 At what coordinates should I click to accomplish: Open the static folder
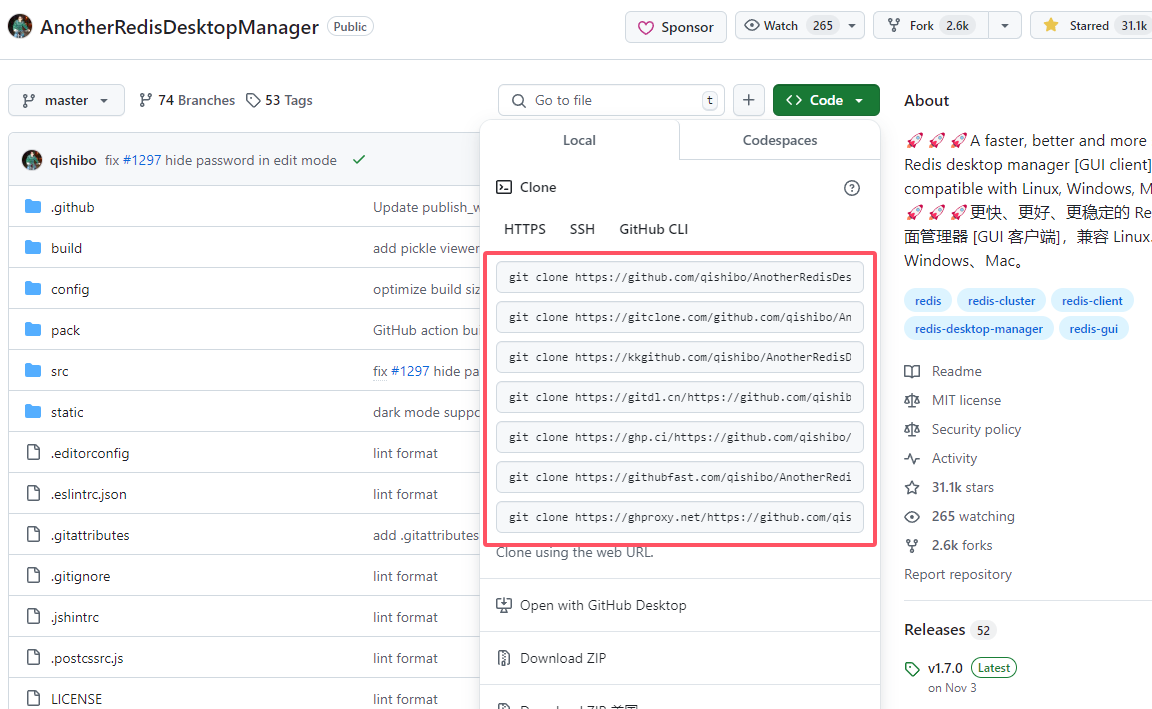[67, 412]
